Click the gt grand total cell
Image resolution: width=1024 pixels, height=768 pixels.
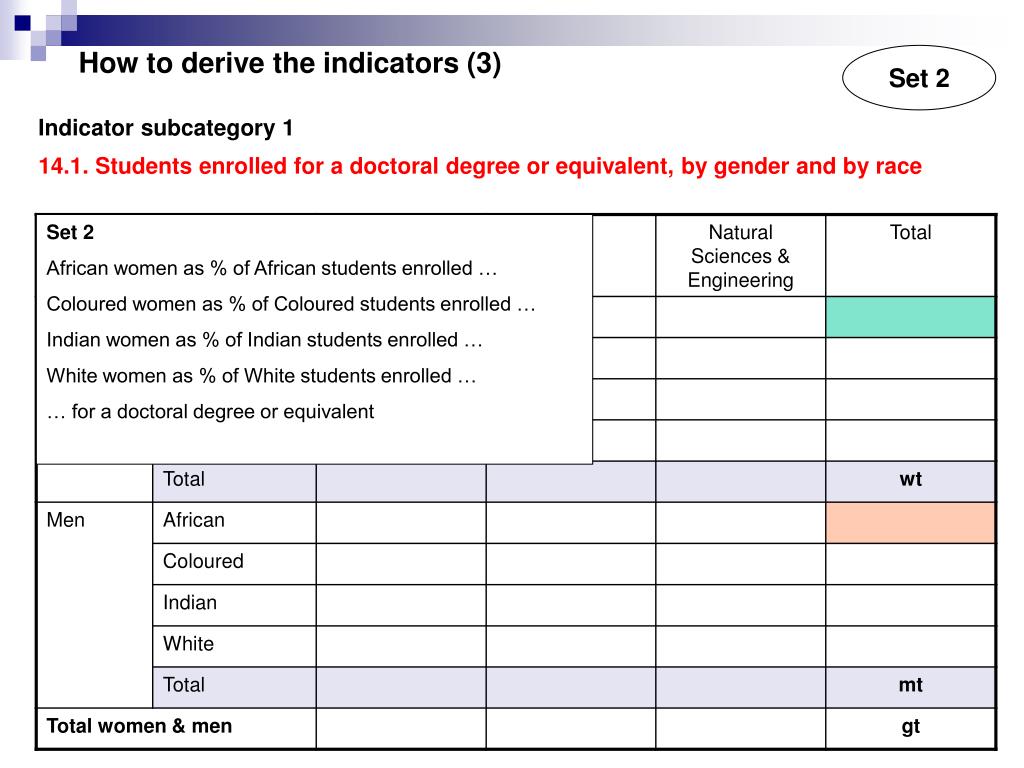[910, 727]
